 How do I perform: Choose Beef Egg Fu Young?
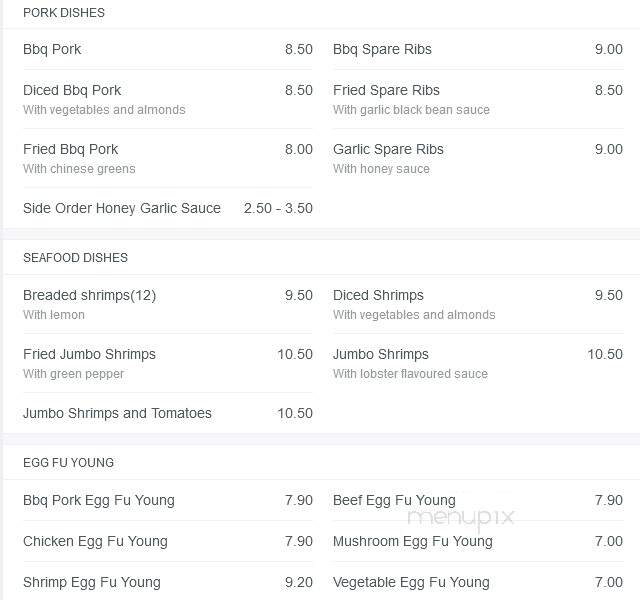tap(478, 500)
